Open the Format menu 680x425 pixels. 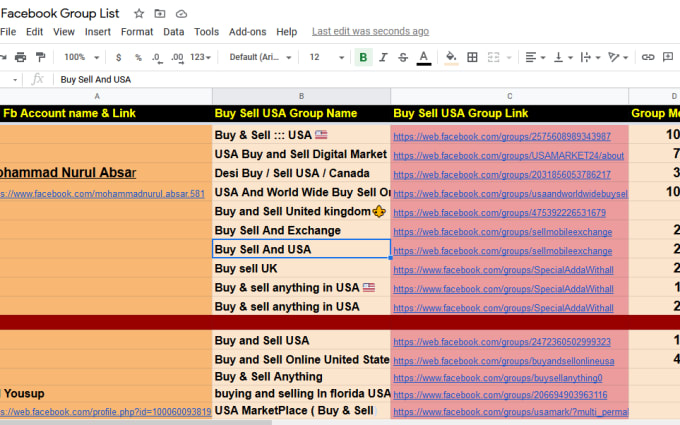click(x=137, y=32)
